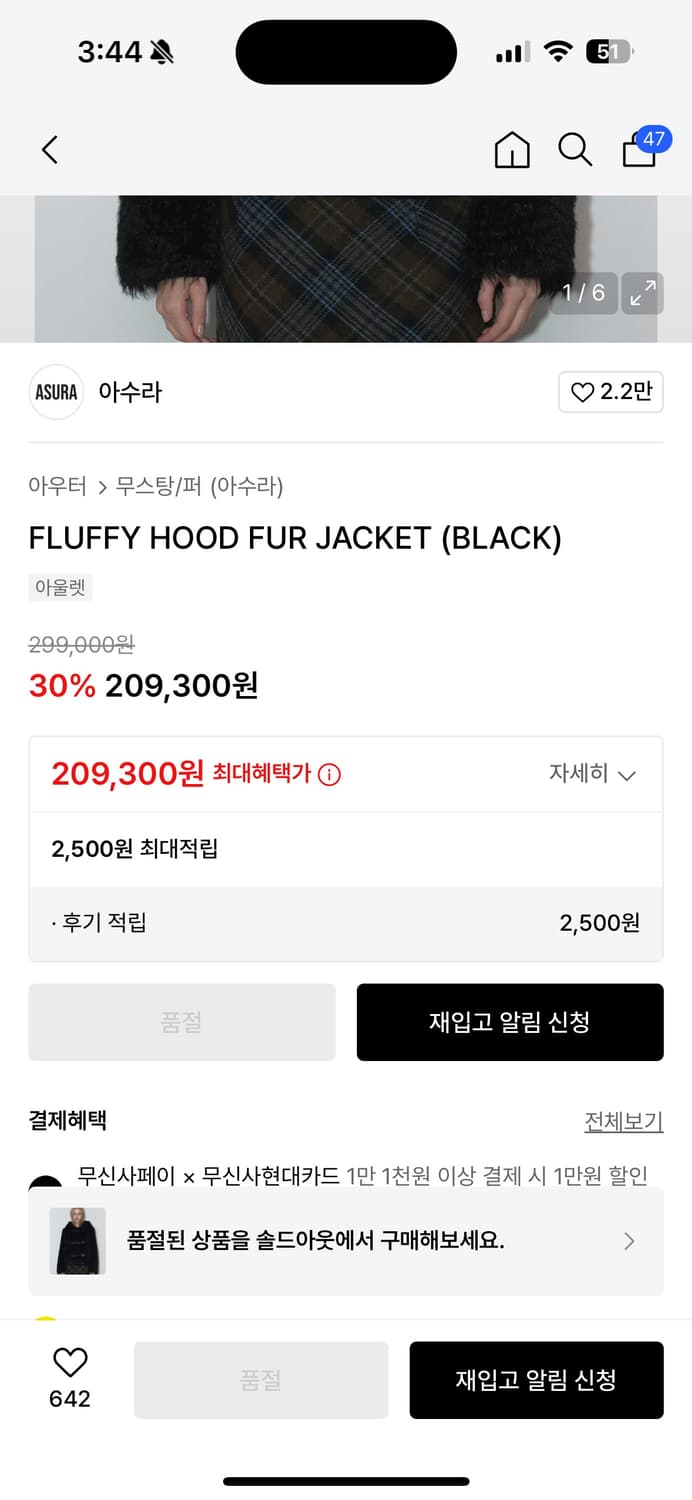Screen dimensions: 692x1500
Task: Open the home screen via house icon
Action: pos(512,149)
